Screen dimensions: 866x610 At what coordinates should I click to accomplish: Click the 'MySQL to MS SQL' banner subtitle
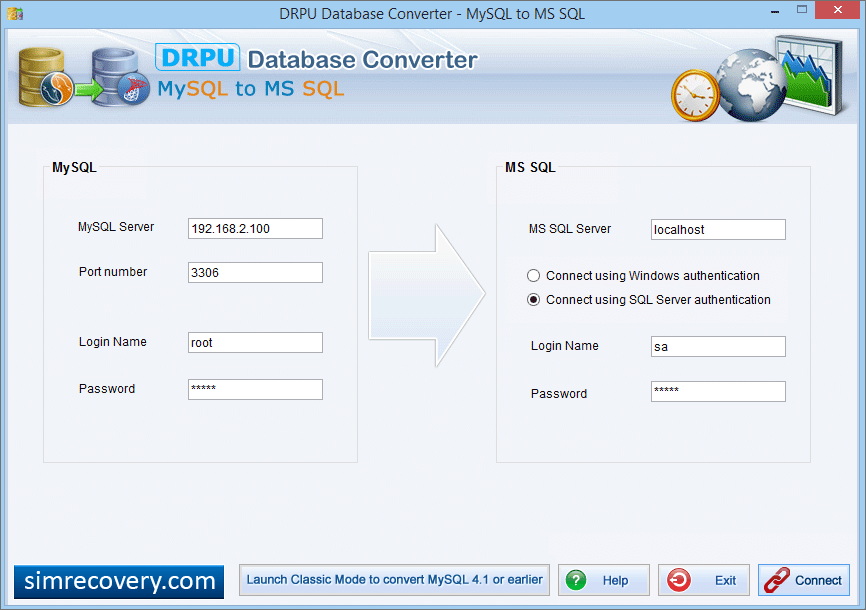click(x=251, y=88)
